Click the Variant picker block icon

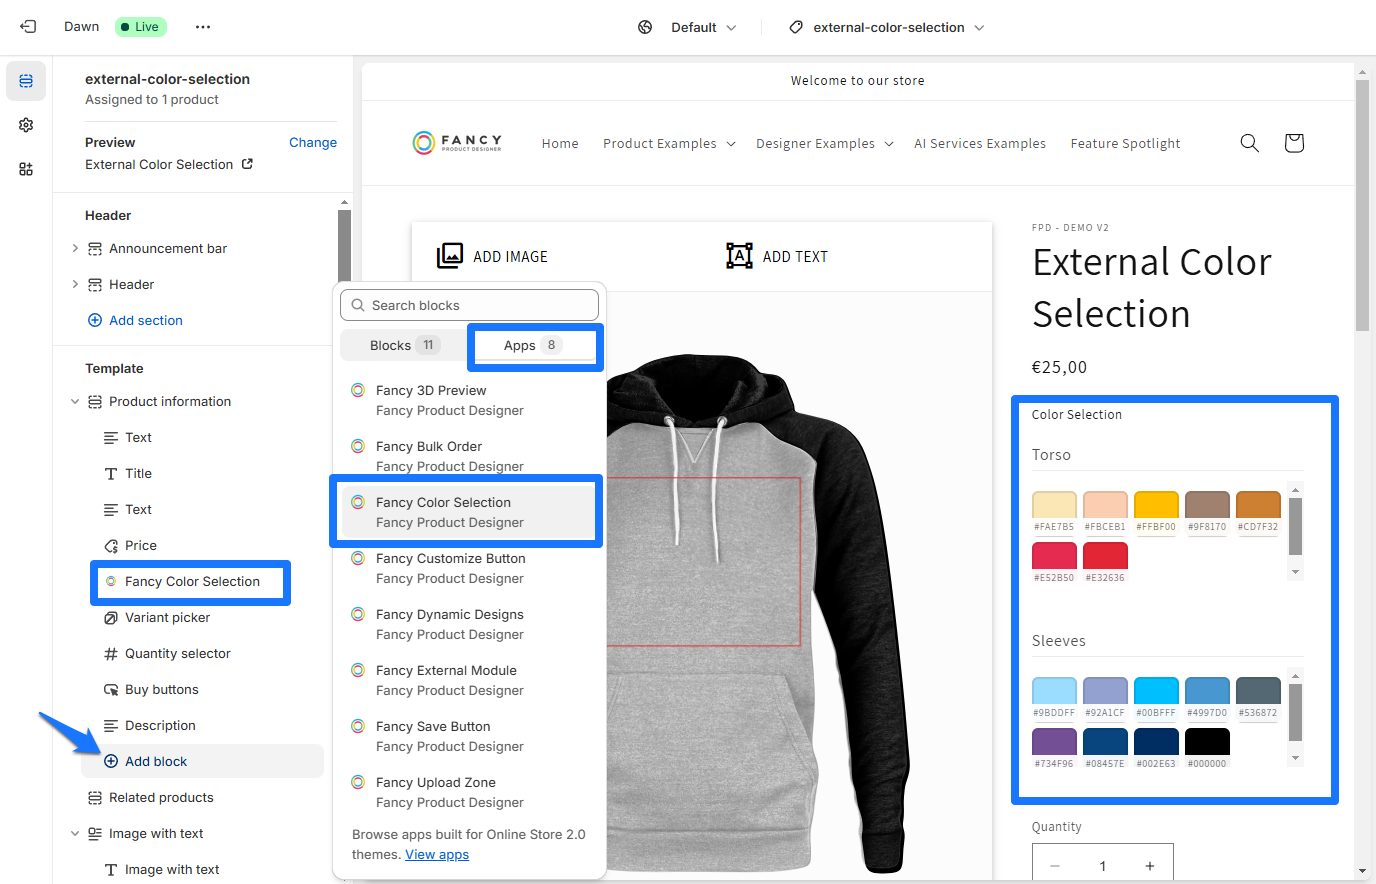pos(111,617)
